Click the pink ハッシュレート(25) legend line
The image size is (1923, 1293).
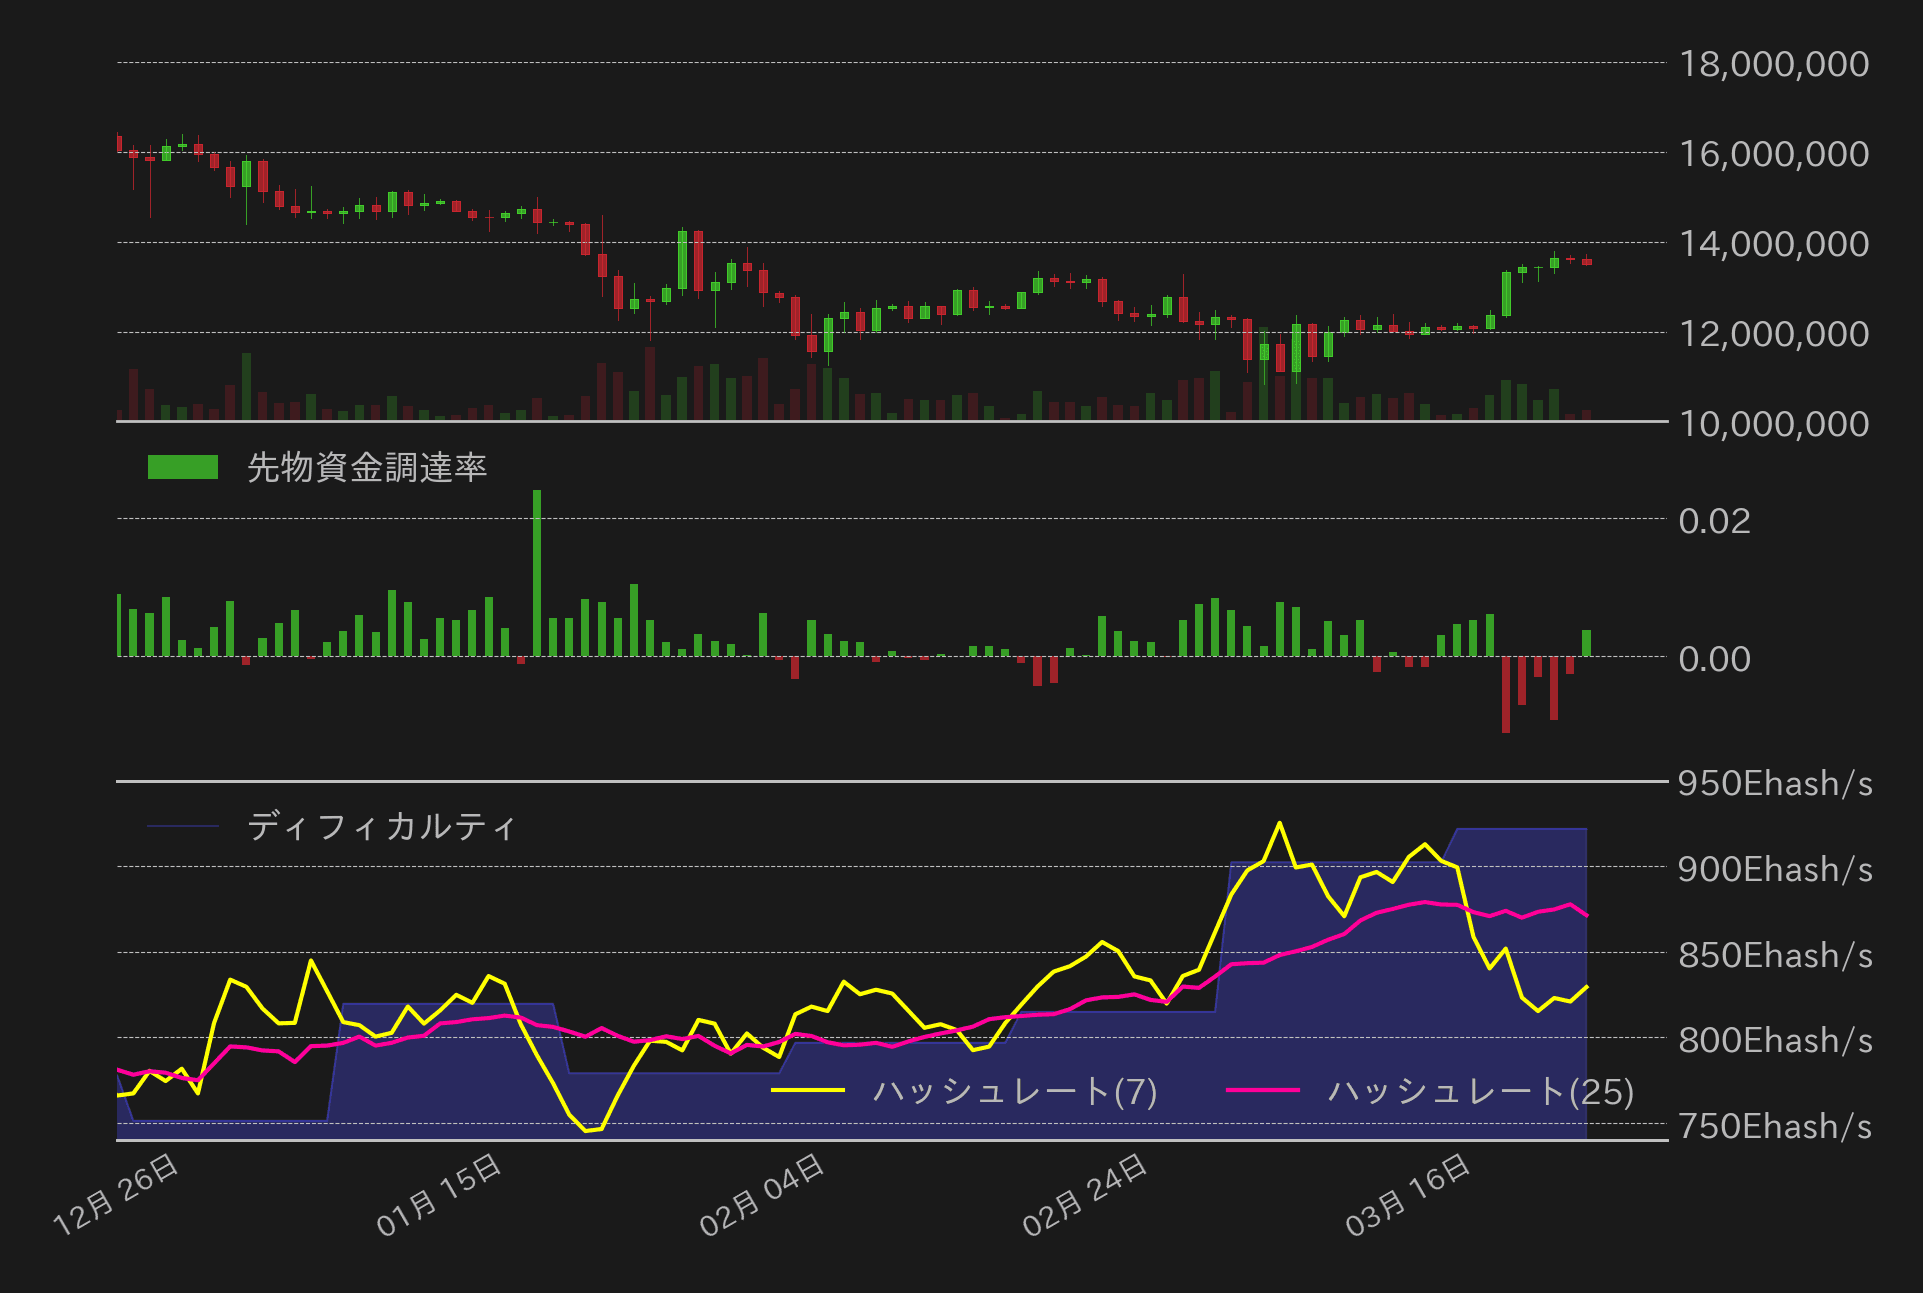click(x=1262, y=1091)
